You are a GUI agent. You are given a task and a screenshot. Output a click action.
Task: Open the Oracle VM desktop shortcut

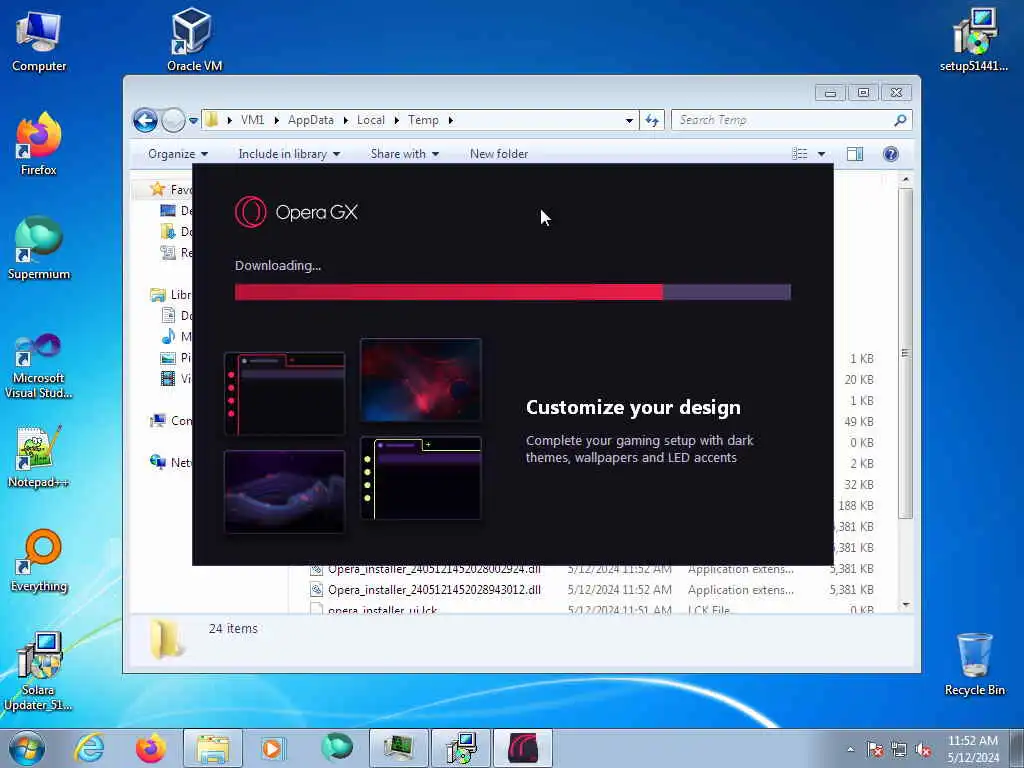pyautogui.click(x=194, y=40)
